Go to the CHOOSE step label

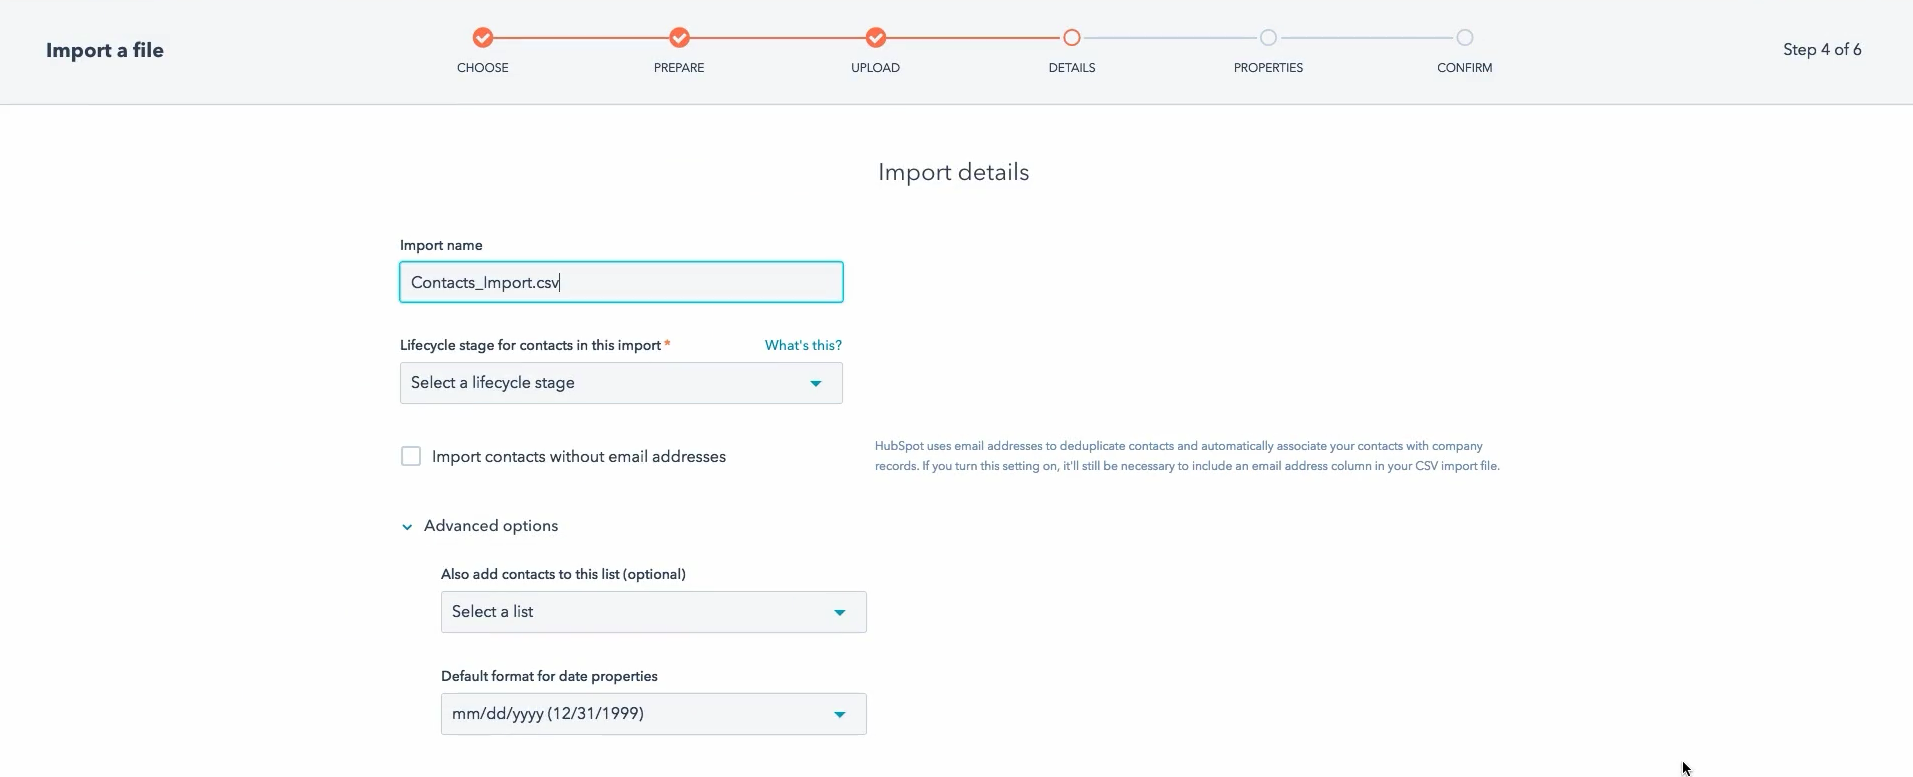point(483,68)
